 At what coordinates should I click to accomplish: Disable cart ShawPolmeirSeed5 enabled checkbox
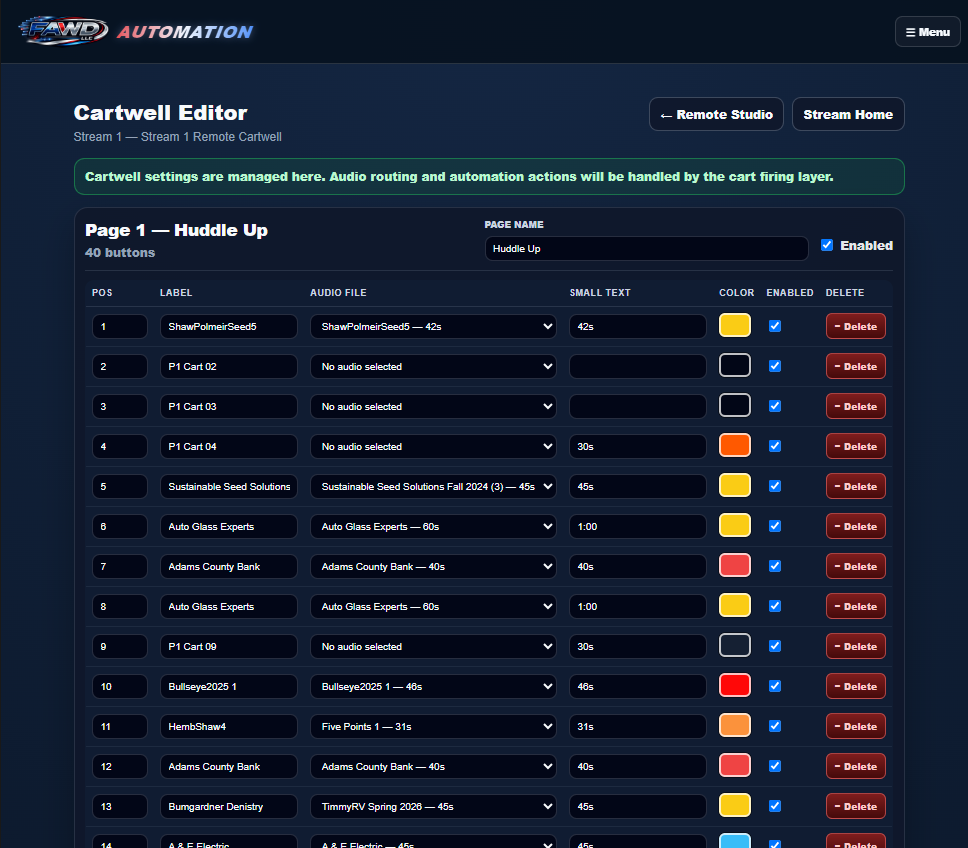(775, 326)
